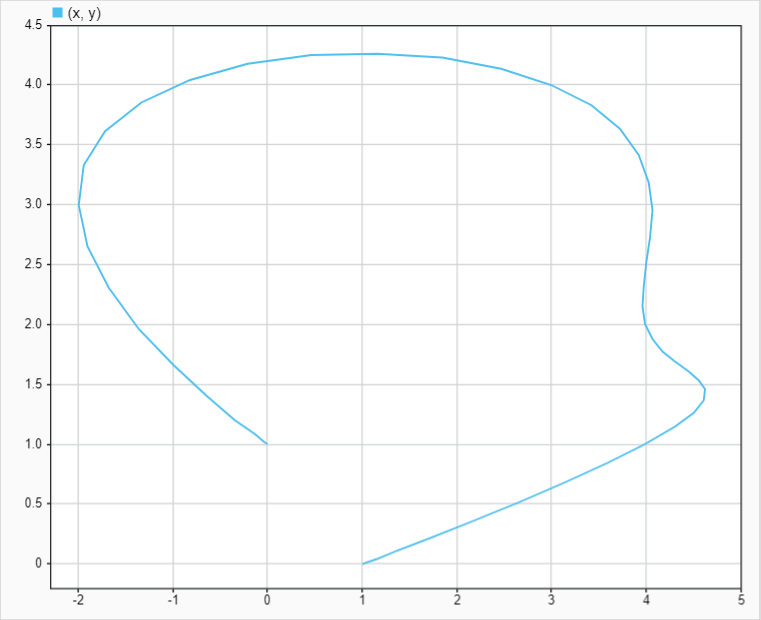Click the highest peak of the blue curve
761x620 pixels.
[377, 54]
